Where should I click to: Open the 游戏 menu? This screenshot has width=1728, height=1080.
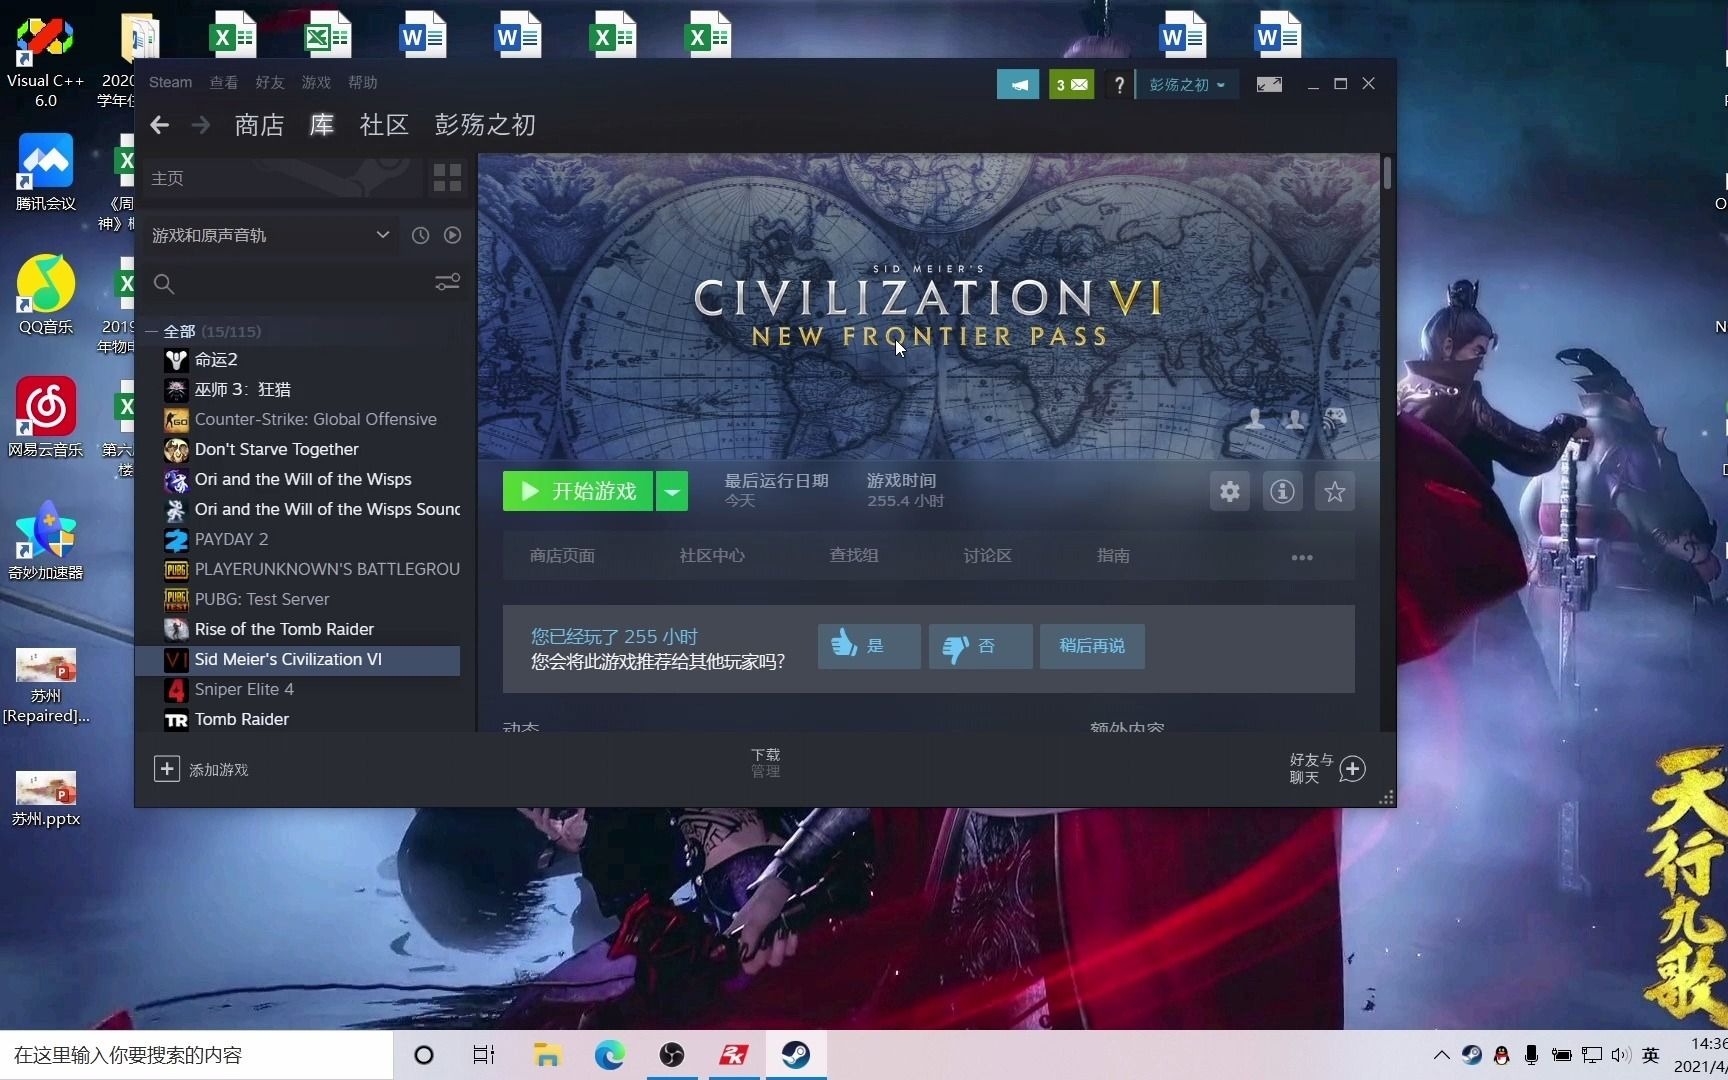point(316,82)
